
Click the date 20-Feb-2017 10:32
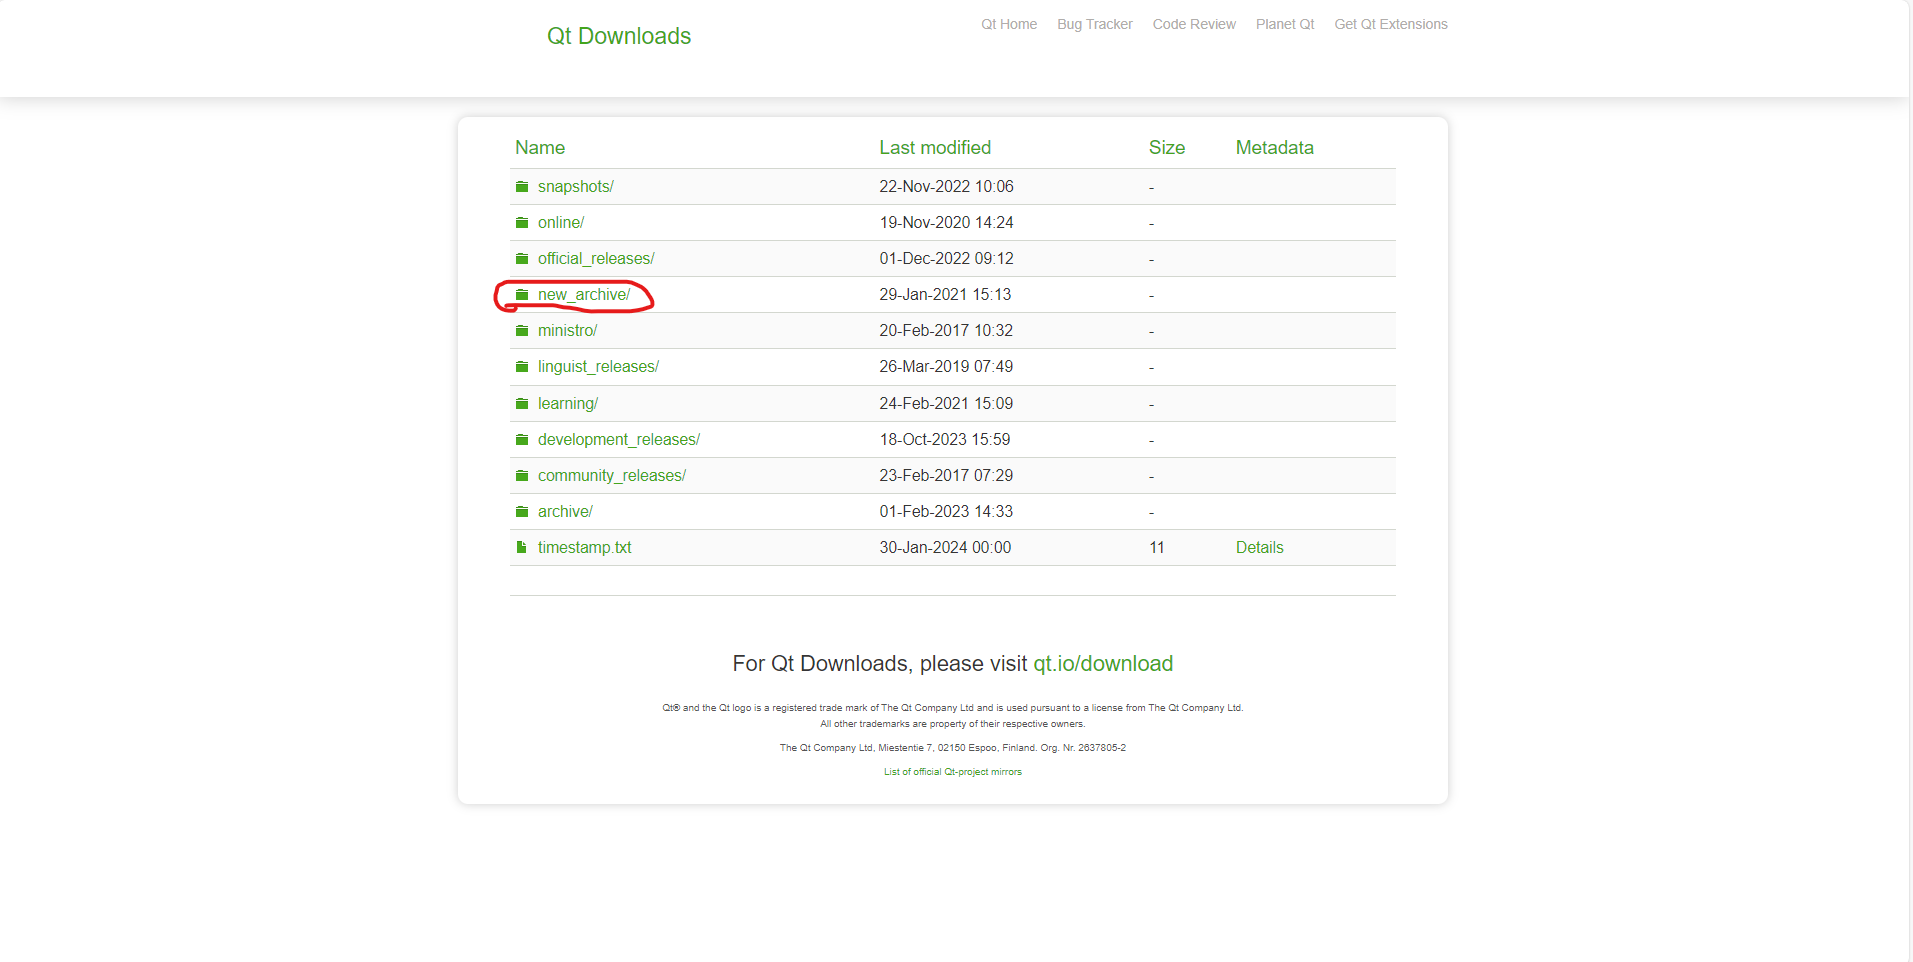[x=947, y=331]
